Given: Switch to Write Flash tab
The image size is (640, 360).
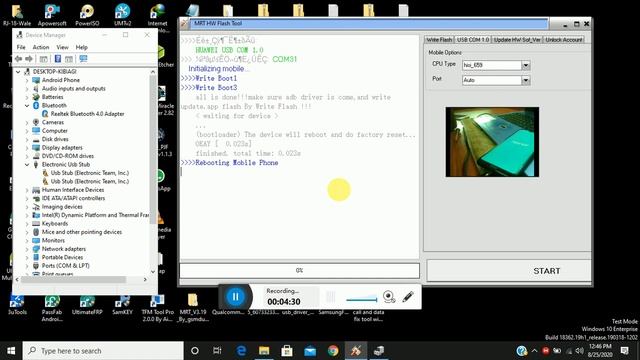Looking at the screenshot, I should (439, 40).
